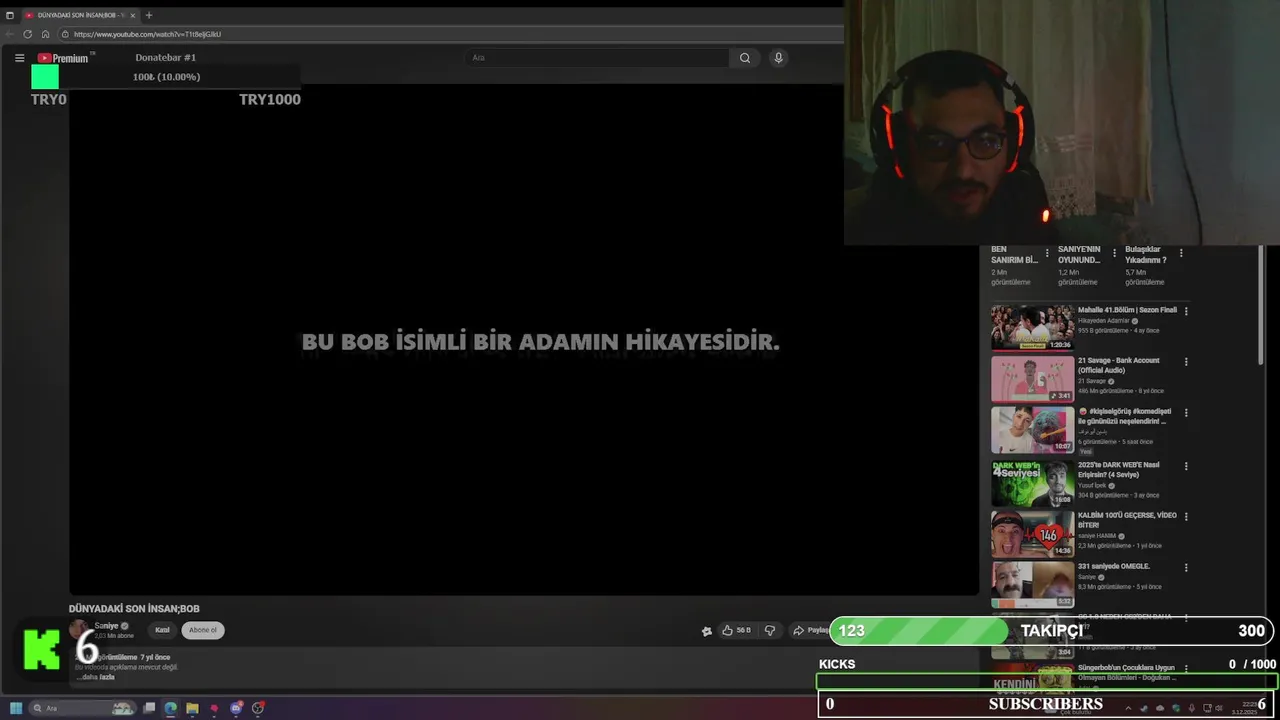Subscribe with the 'Abone ol' button
Image resolution: width=1280 pixels, height=720 pixels.
coord(203,630)
